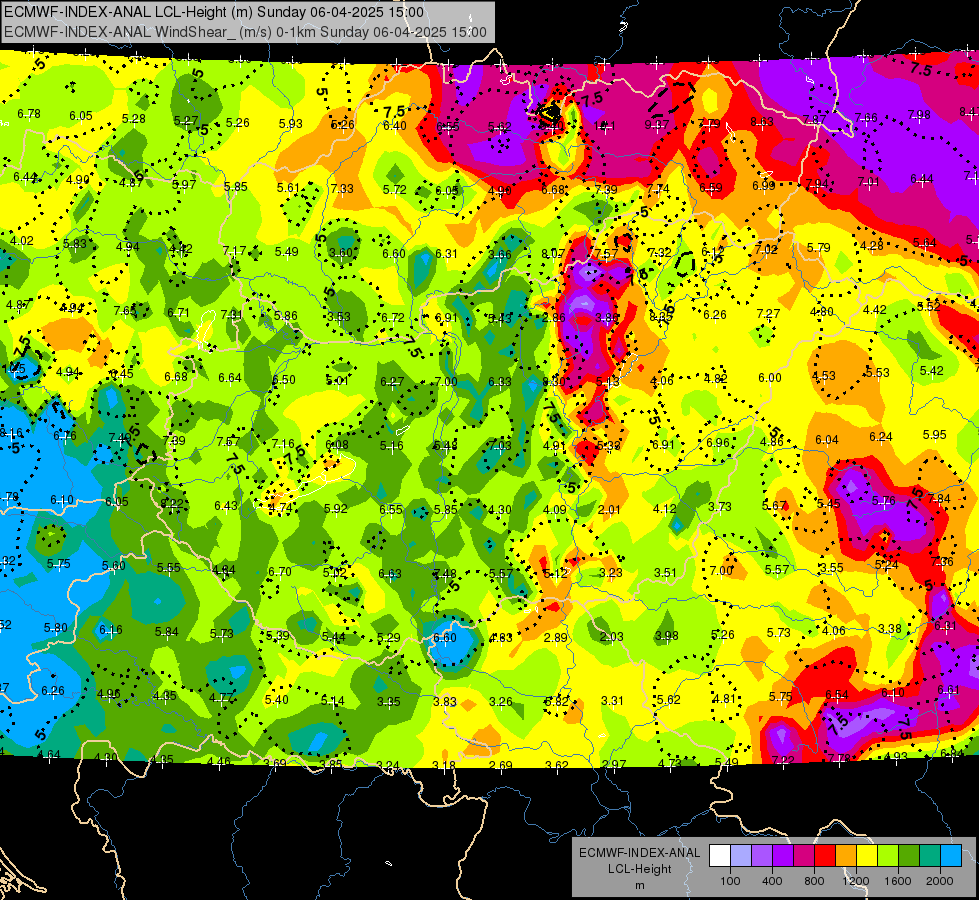Click the wind shear value 6.78
The width and height of the screenshot is (979, 900).
tap(29, 114)
